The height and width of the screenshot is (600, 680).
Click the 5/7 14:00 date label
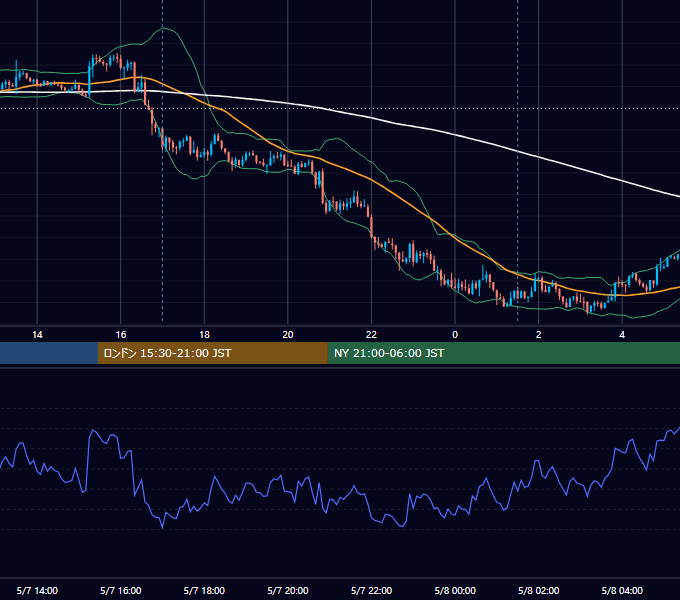[x=37, y=590]
